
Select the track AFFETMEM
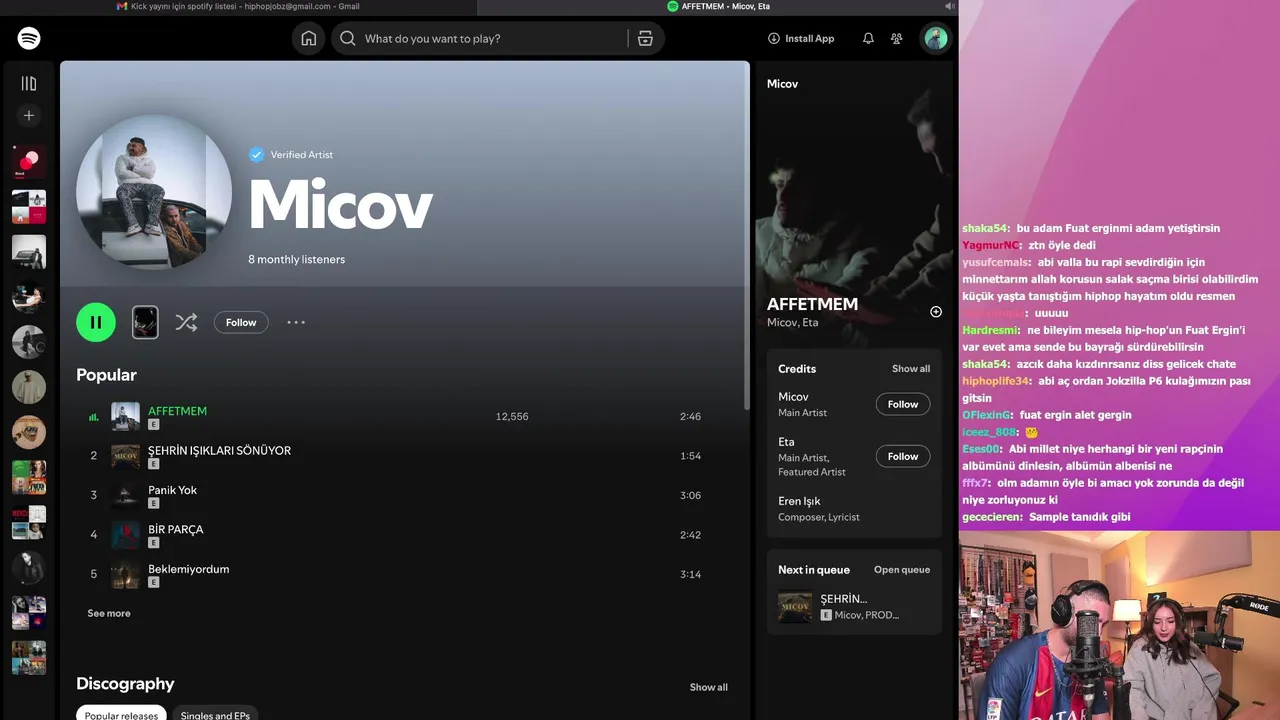coord(177,411)
